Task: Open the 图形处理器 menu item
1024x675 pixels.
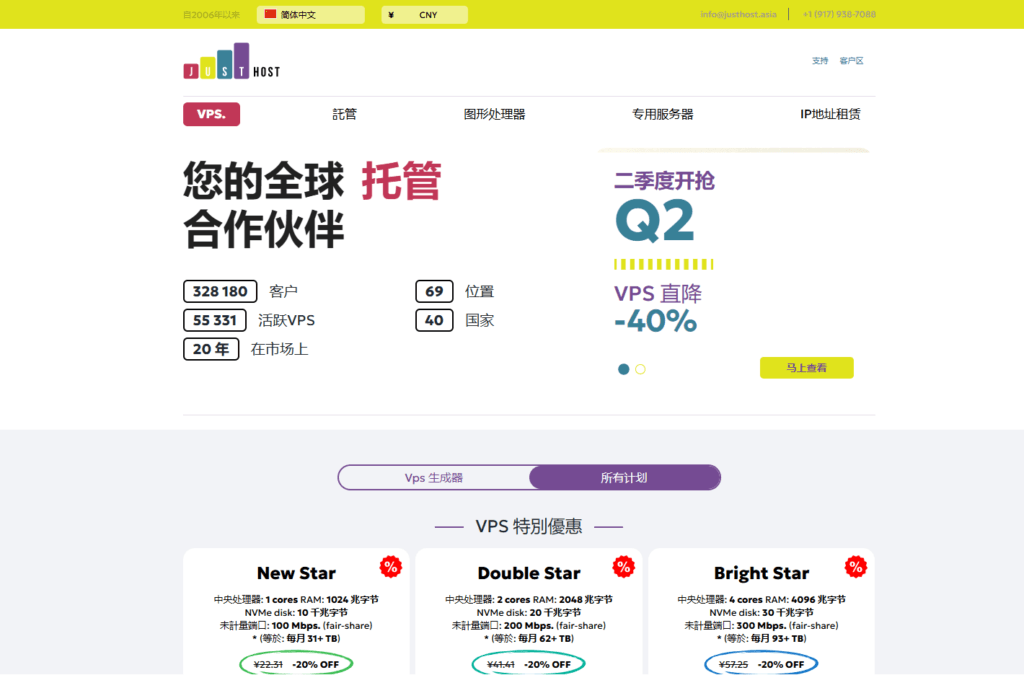Action: pos(494,114)
